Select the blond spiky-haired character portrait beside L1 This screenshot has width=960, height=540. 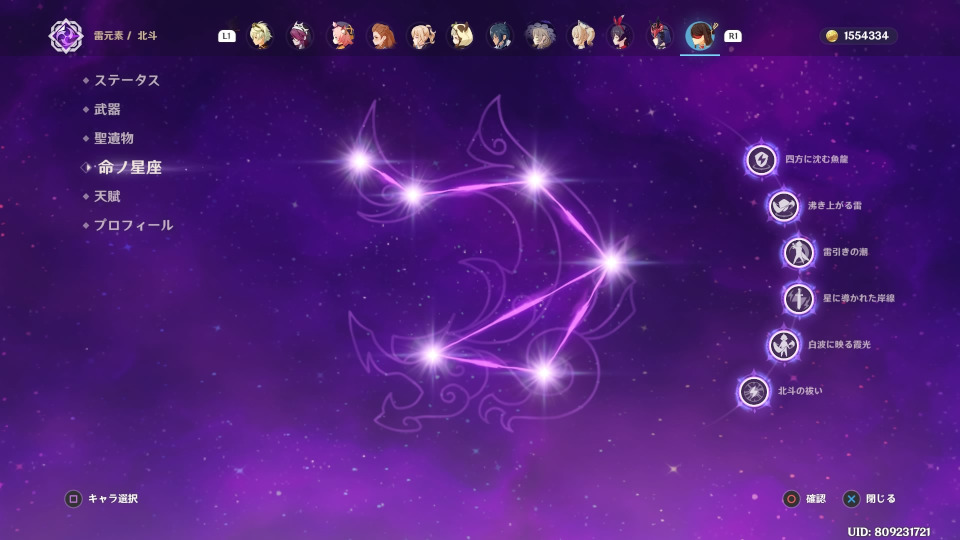click(x=261, y=36)
